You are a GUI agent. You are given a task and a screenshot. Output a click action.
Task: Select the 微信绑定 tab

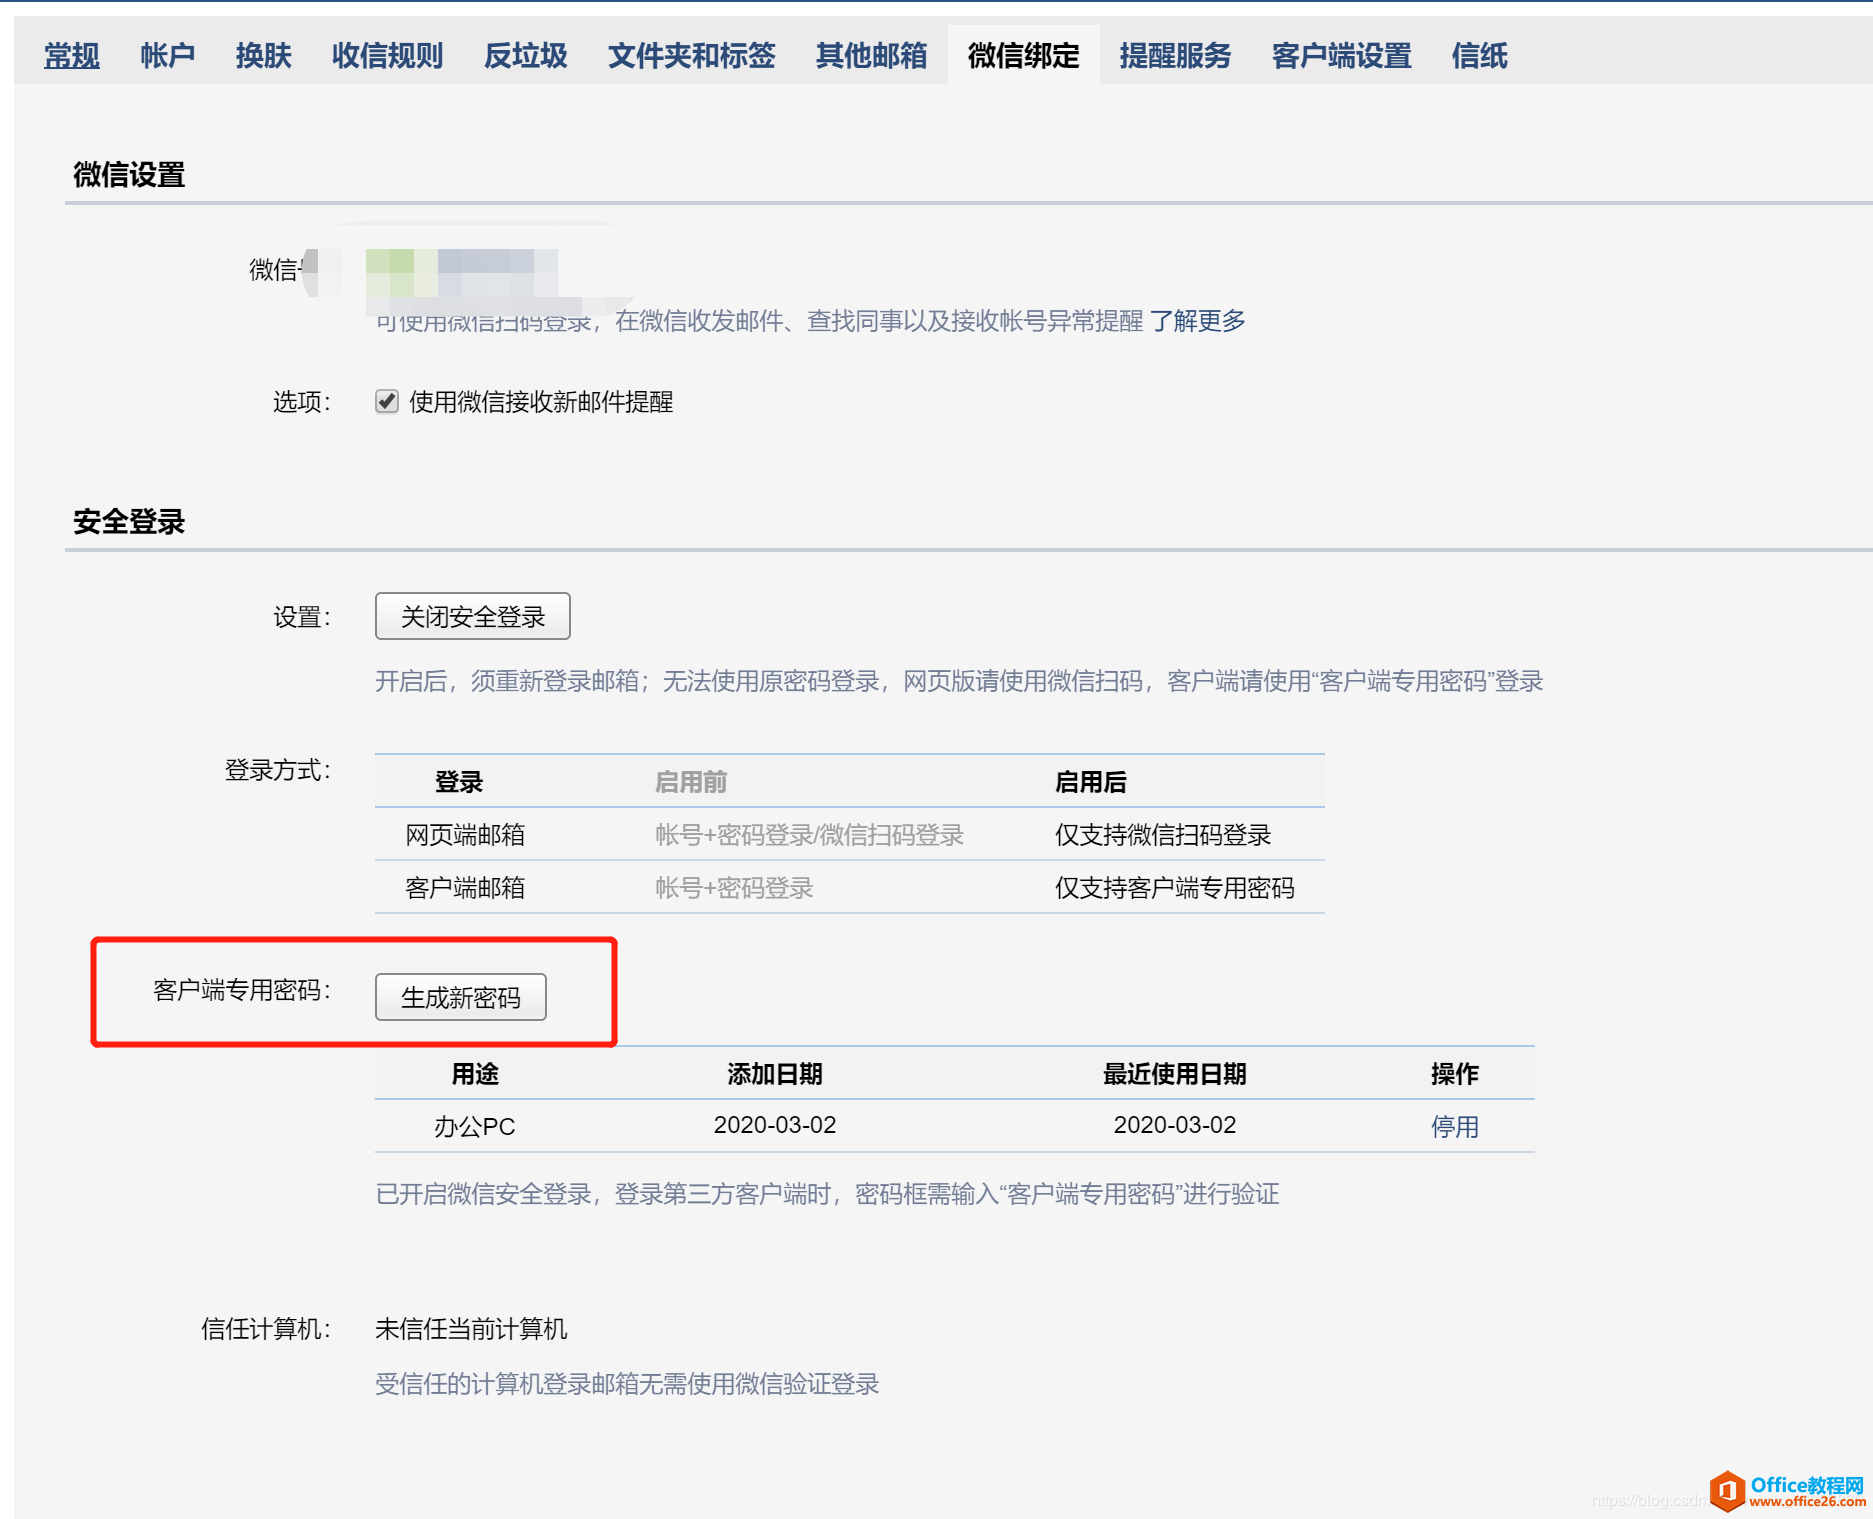pyautogui.click(x=1024, y=56)
